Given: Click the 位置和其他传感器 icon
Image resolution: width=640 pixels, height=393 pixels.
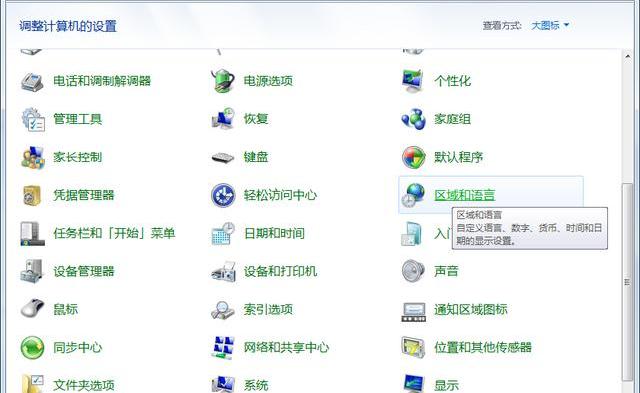Looking at the screenshot, I should [x=413, y=348].
